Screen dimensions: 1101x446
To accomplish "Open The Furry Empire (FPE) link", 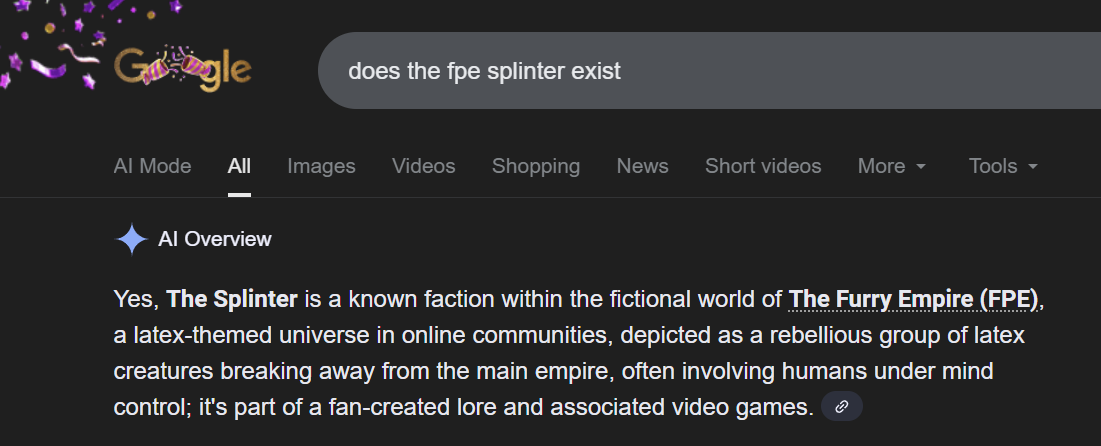I will point(914,299).
